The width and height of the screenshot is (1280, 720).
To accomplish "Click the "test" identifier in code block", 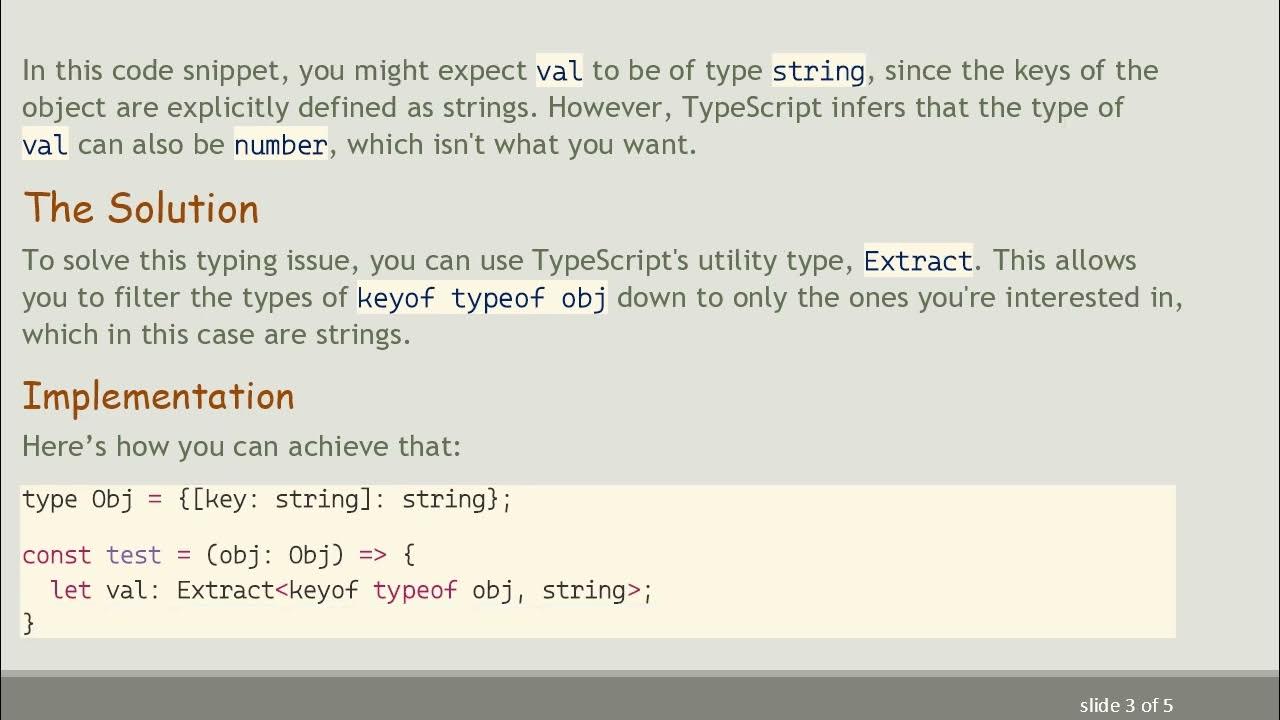I will 133,555.
